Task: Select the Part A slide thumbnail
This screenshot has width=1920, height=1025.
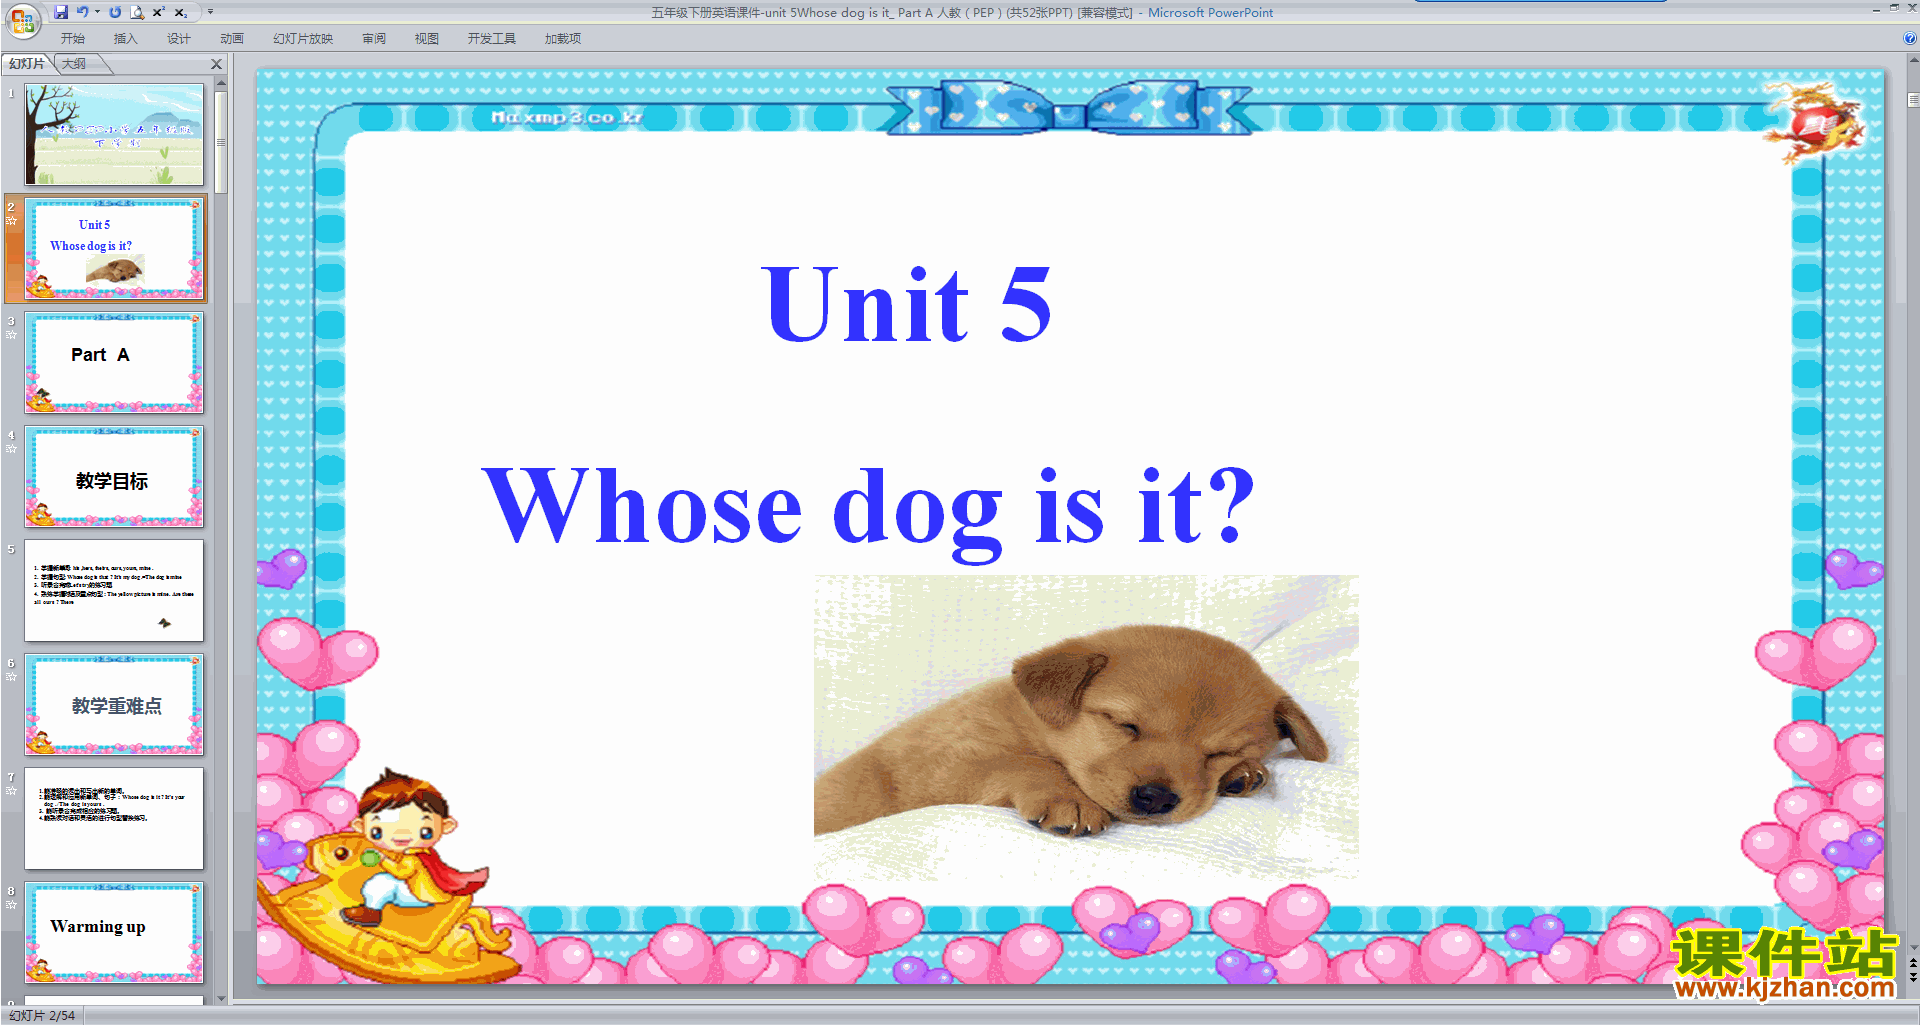Action: coord(114,362)
